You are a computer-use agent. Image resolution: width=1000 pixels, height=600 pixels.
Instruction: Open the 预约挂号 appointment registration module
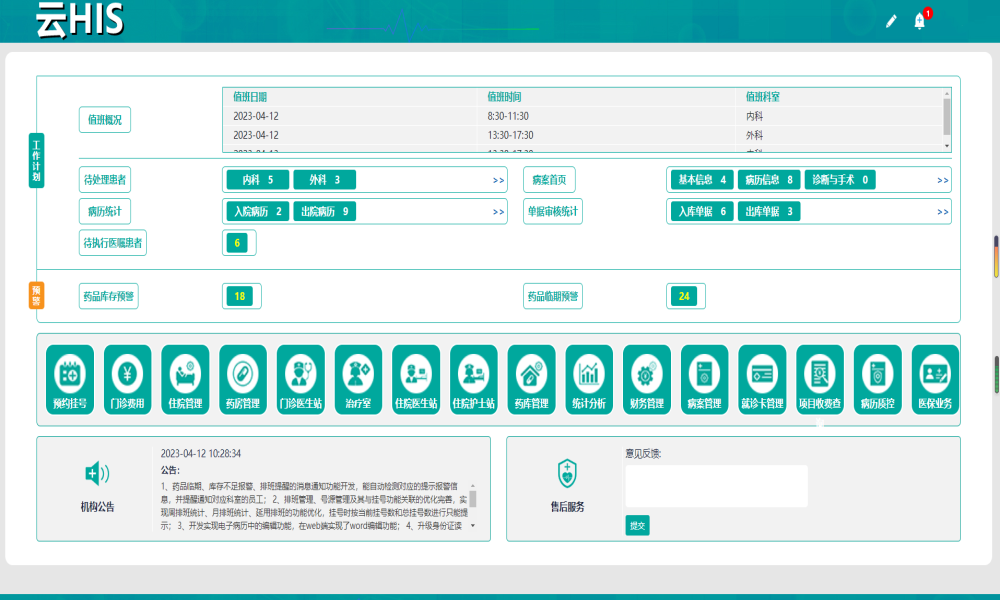pos(70,379)
